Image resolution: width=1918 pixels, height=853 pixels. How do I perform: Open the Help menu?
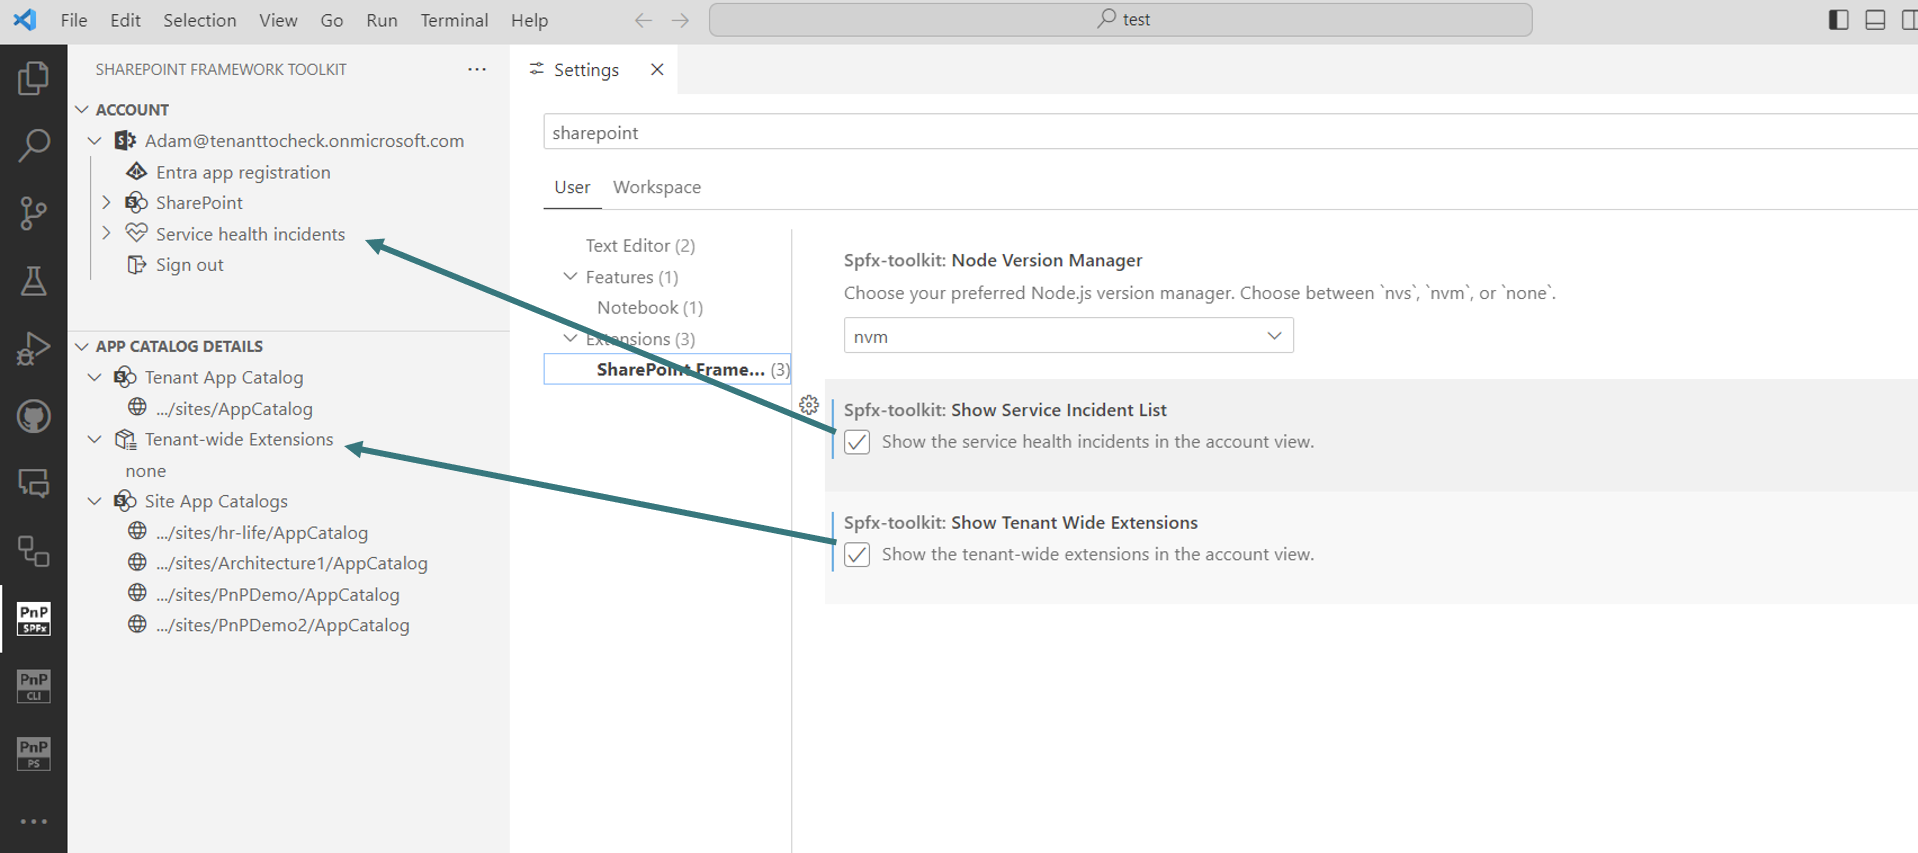pos(530,20)
